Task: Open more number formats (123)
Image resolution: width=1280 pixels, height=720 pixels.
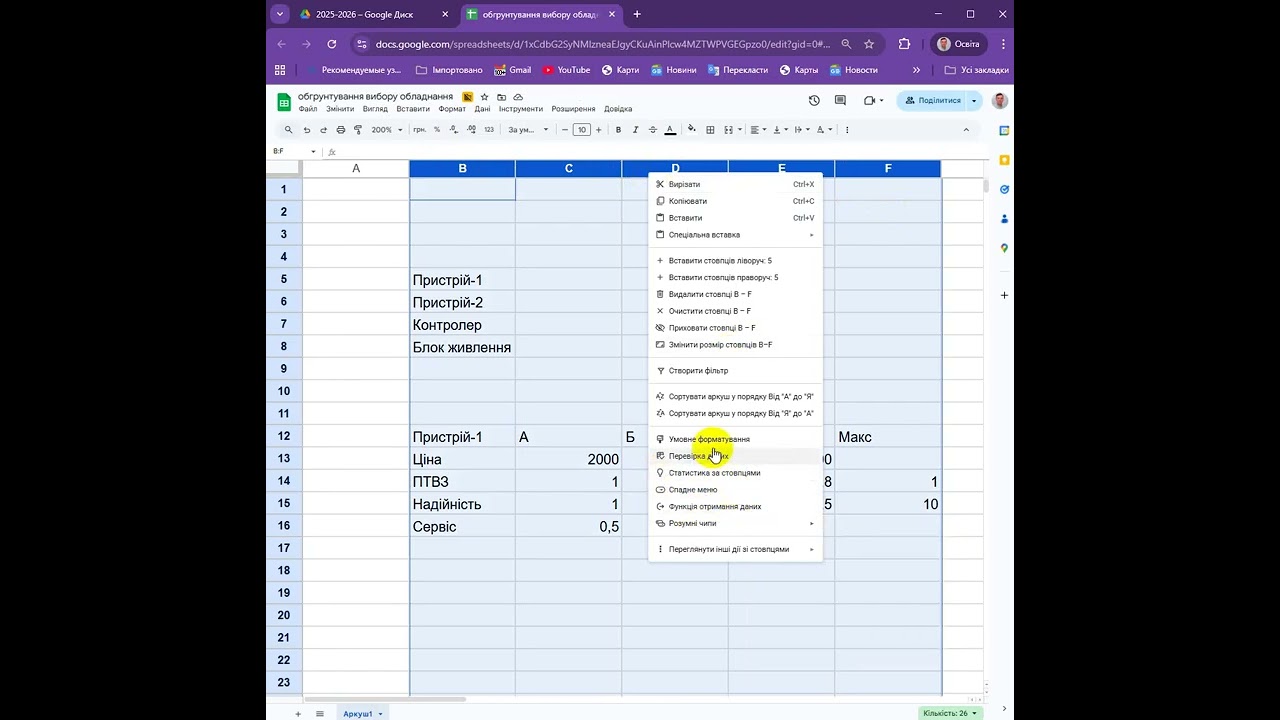Action: pyautogui.click(x=489, y=130)
